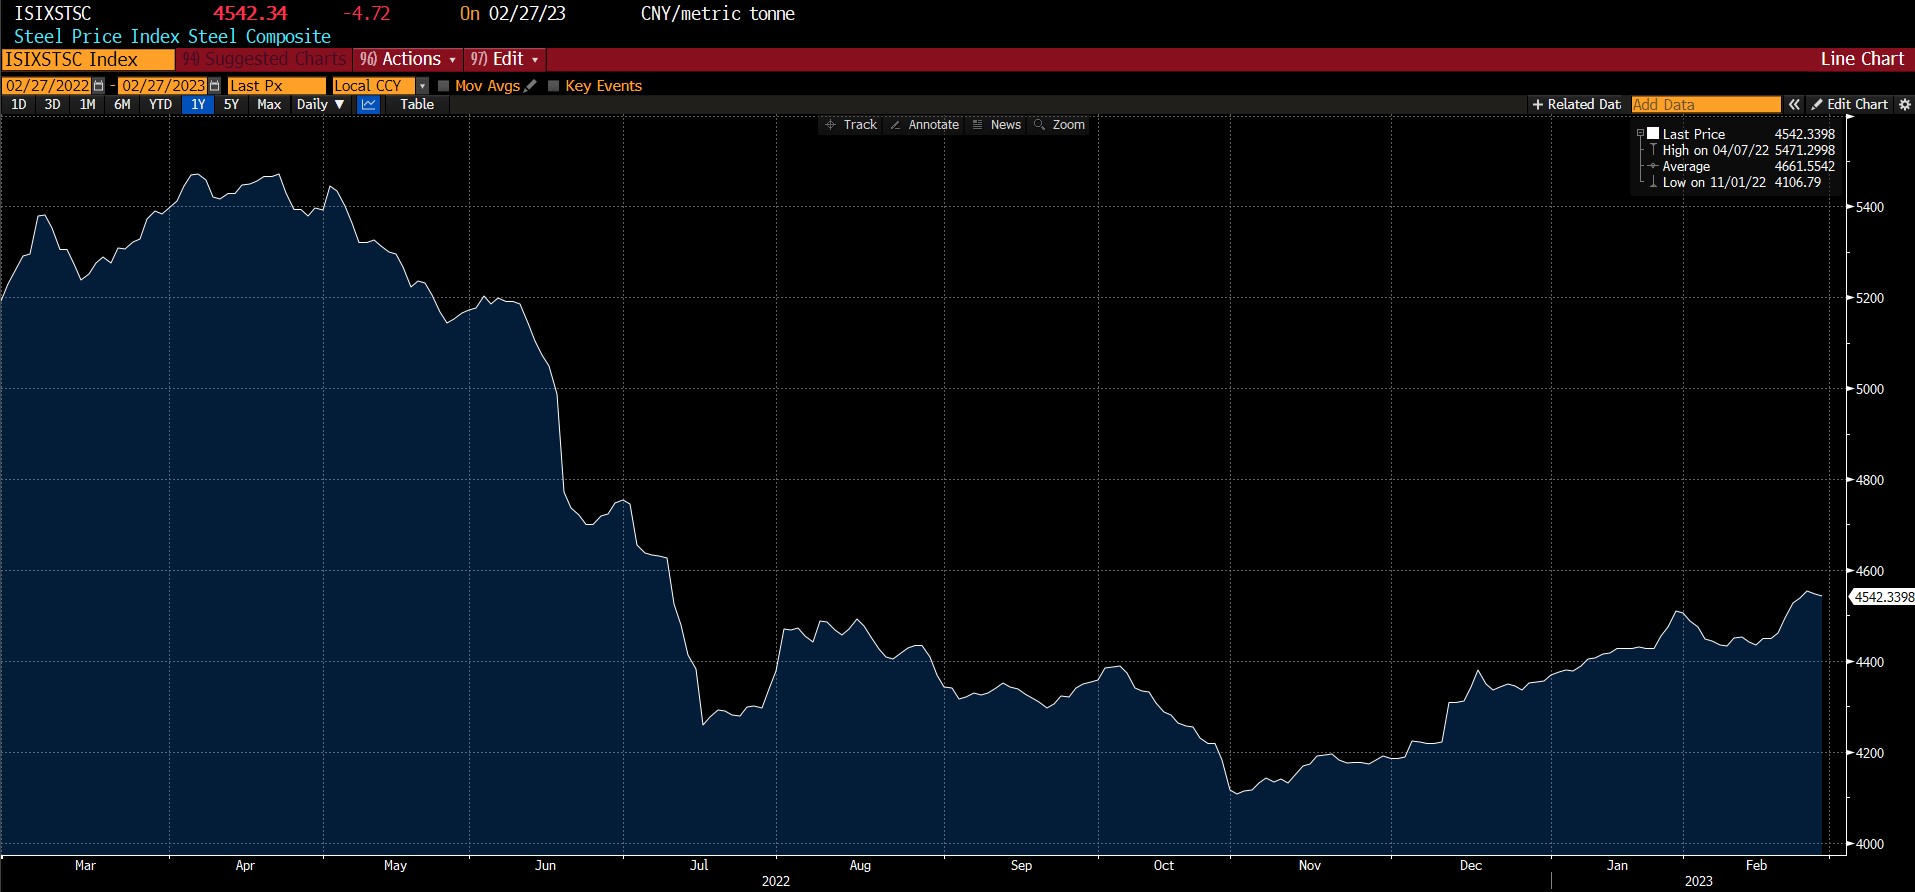
Task: Activate the chart Zoom tool
Action: (1060, 125)
